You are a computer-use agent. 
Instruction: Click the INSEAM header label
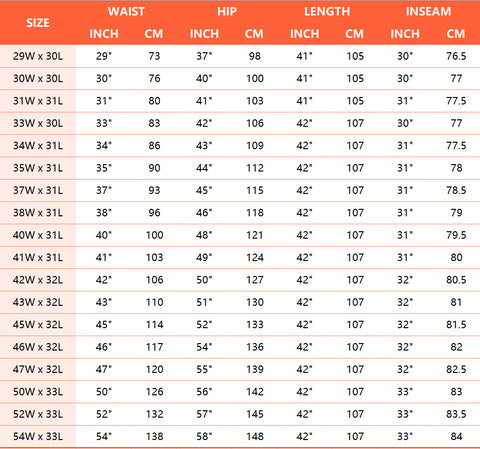pos(428,12)
